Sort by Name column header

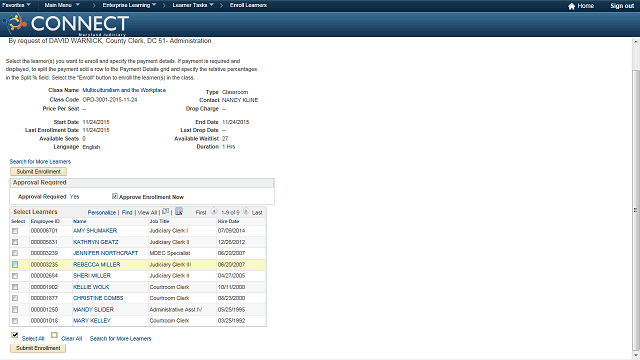(x=80, y=222)
